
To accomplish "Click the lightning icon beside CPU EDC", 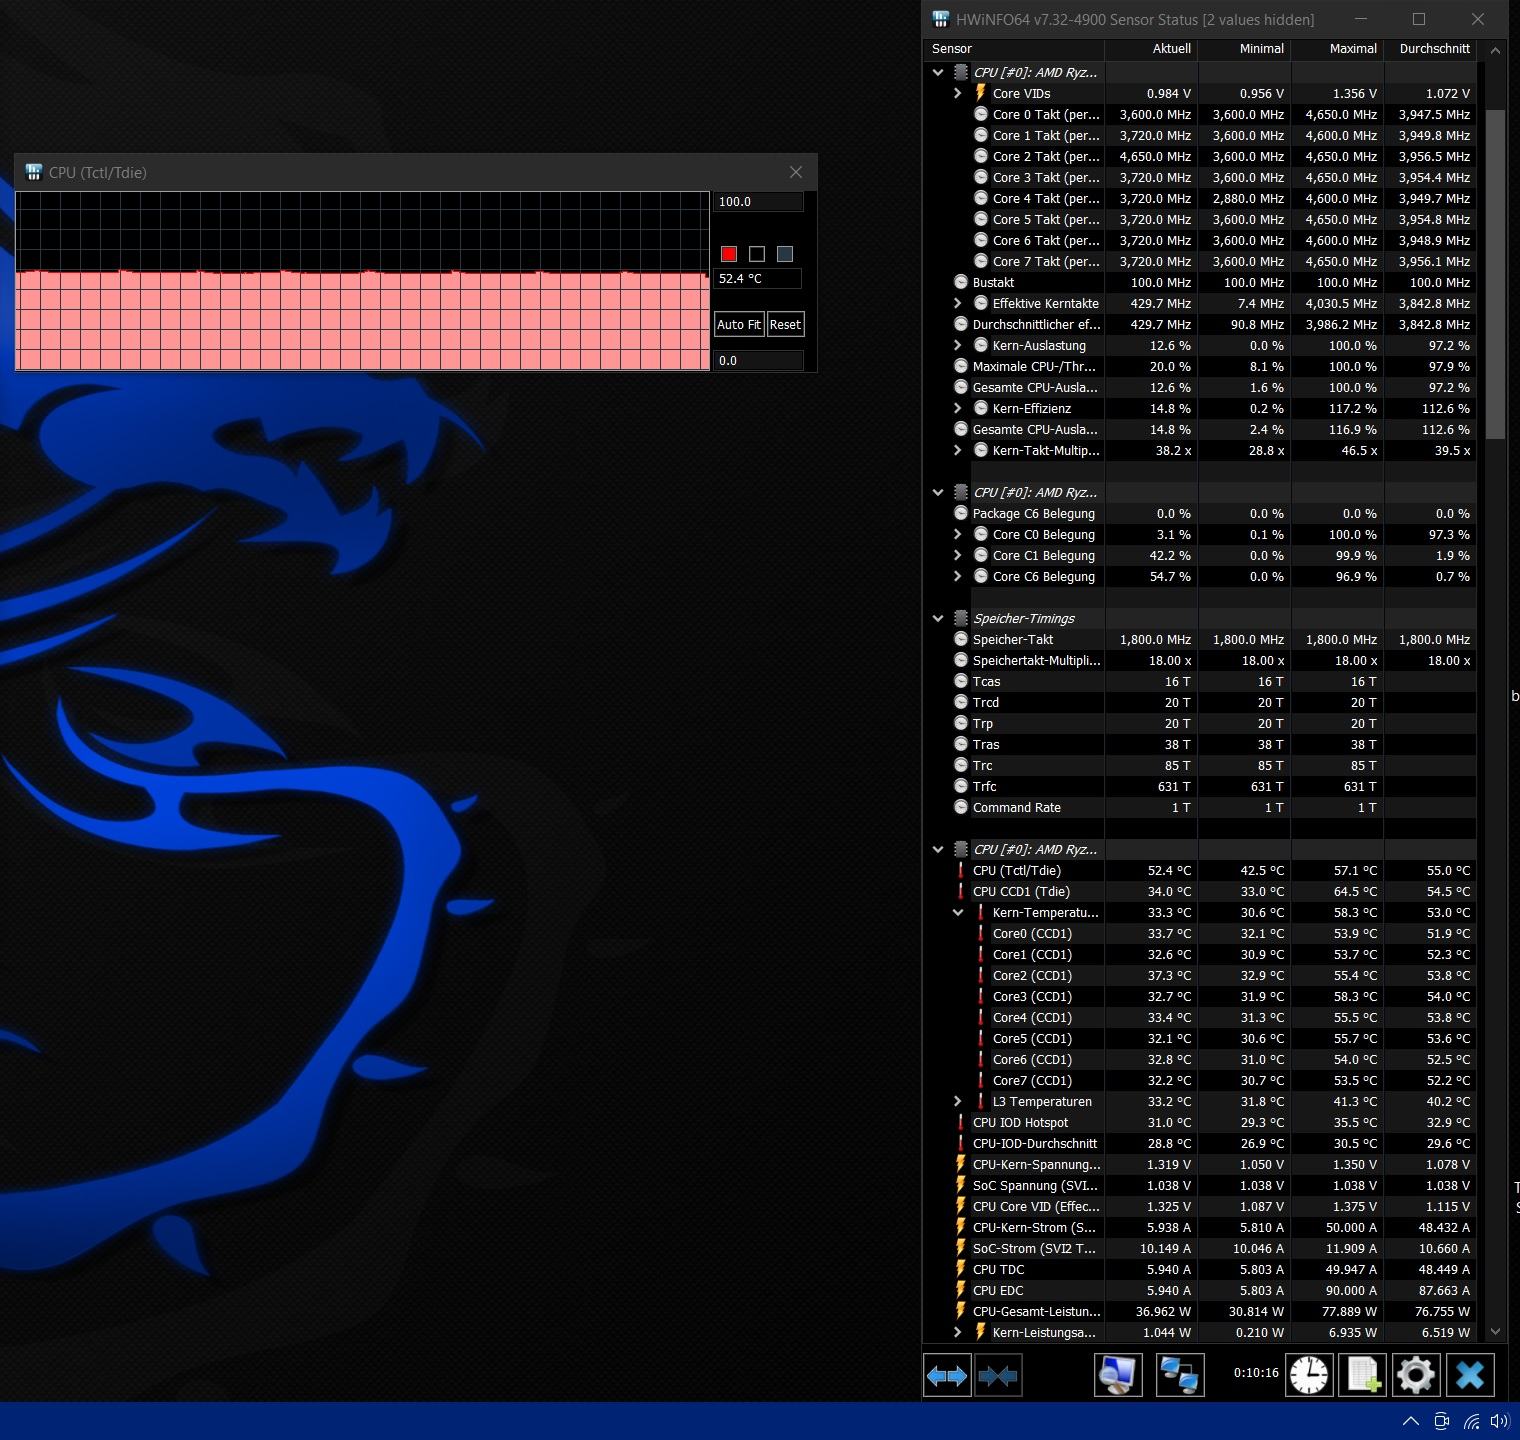I will tap(961, 1290).
